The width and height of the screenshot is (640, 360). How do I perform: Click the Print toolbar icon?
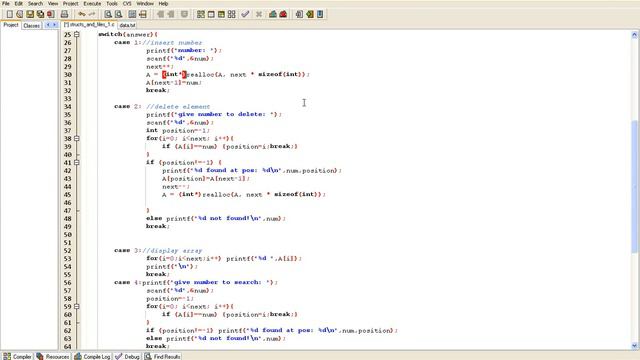pos(64,14)
